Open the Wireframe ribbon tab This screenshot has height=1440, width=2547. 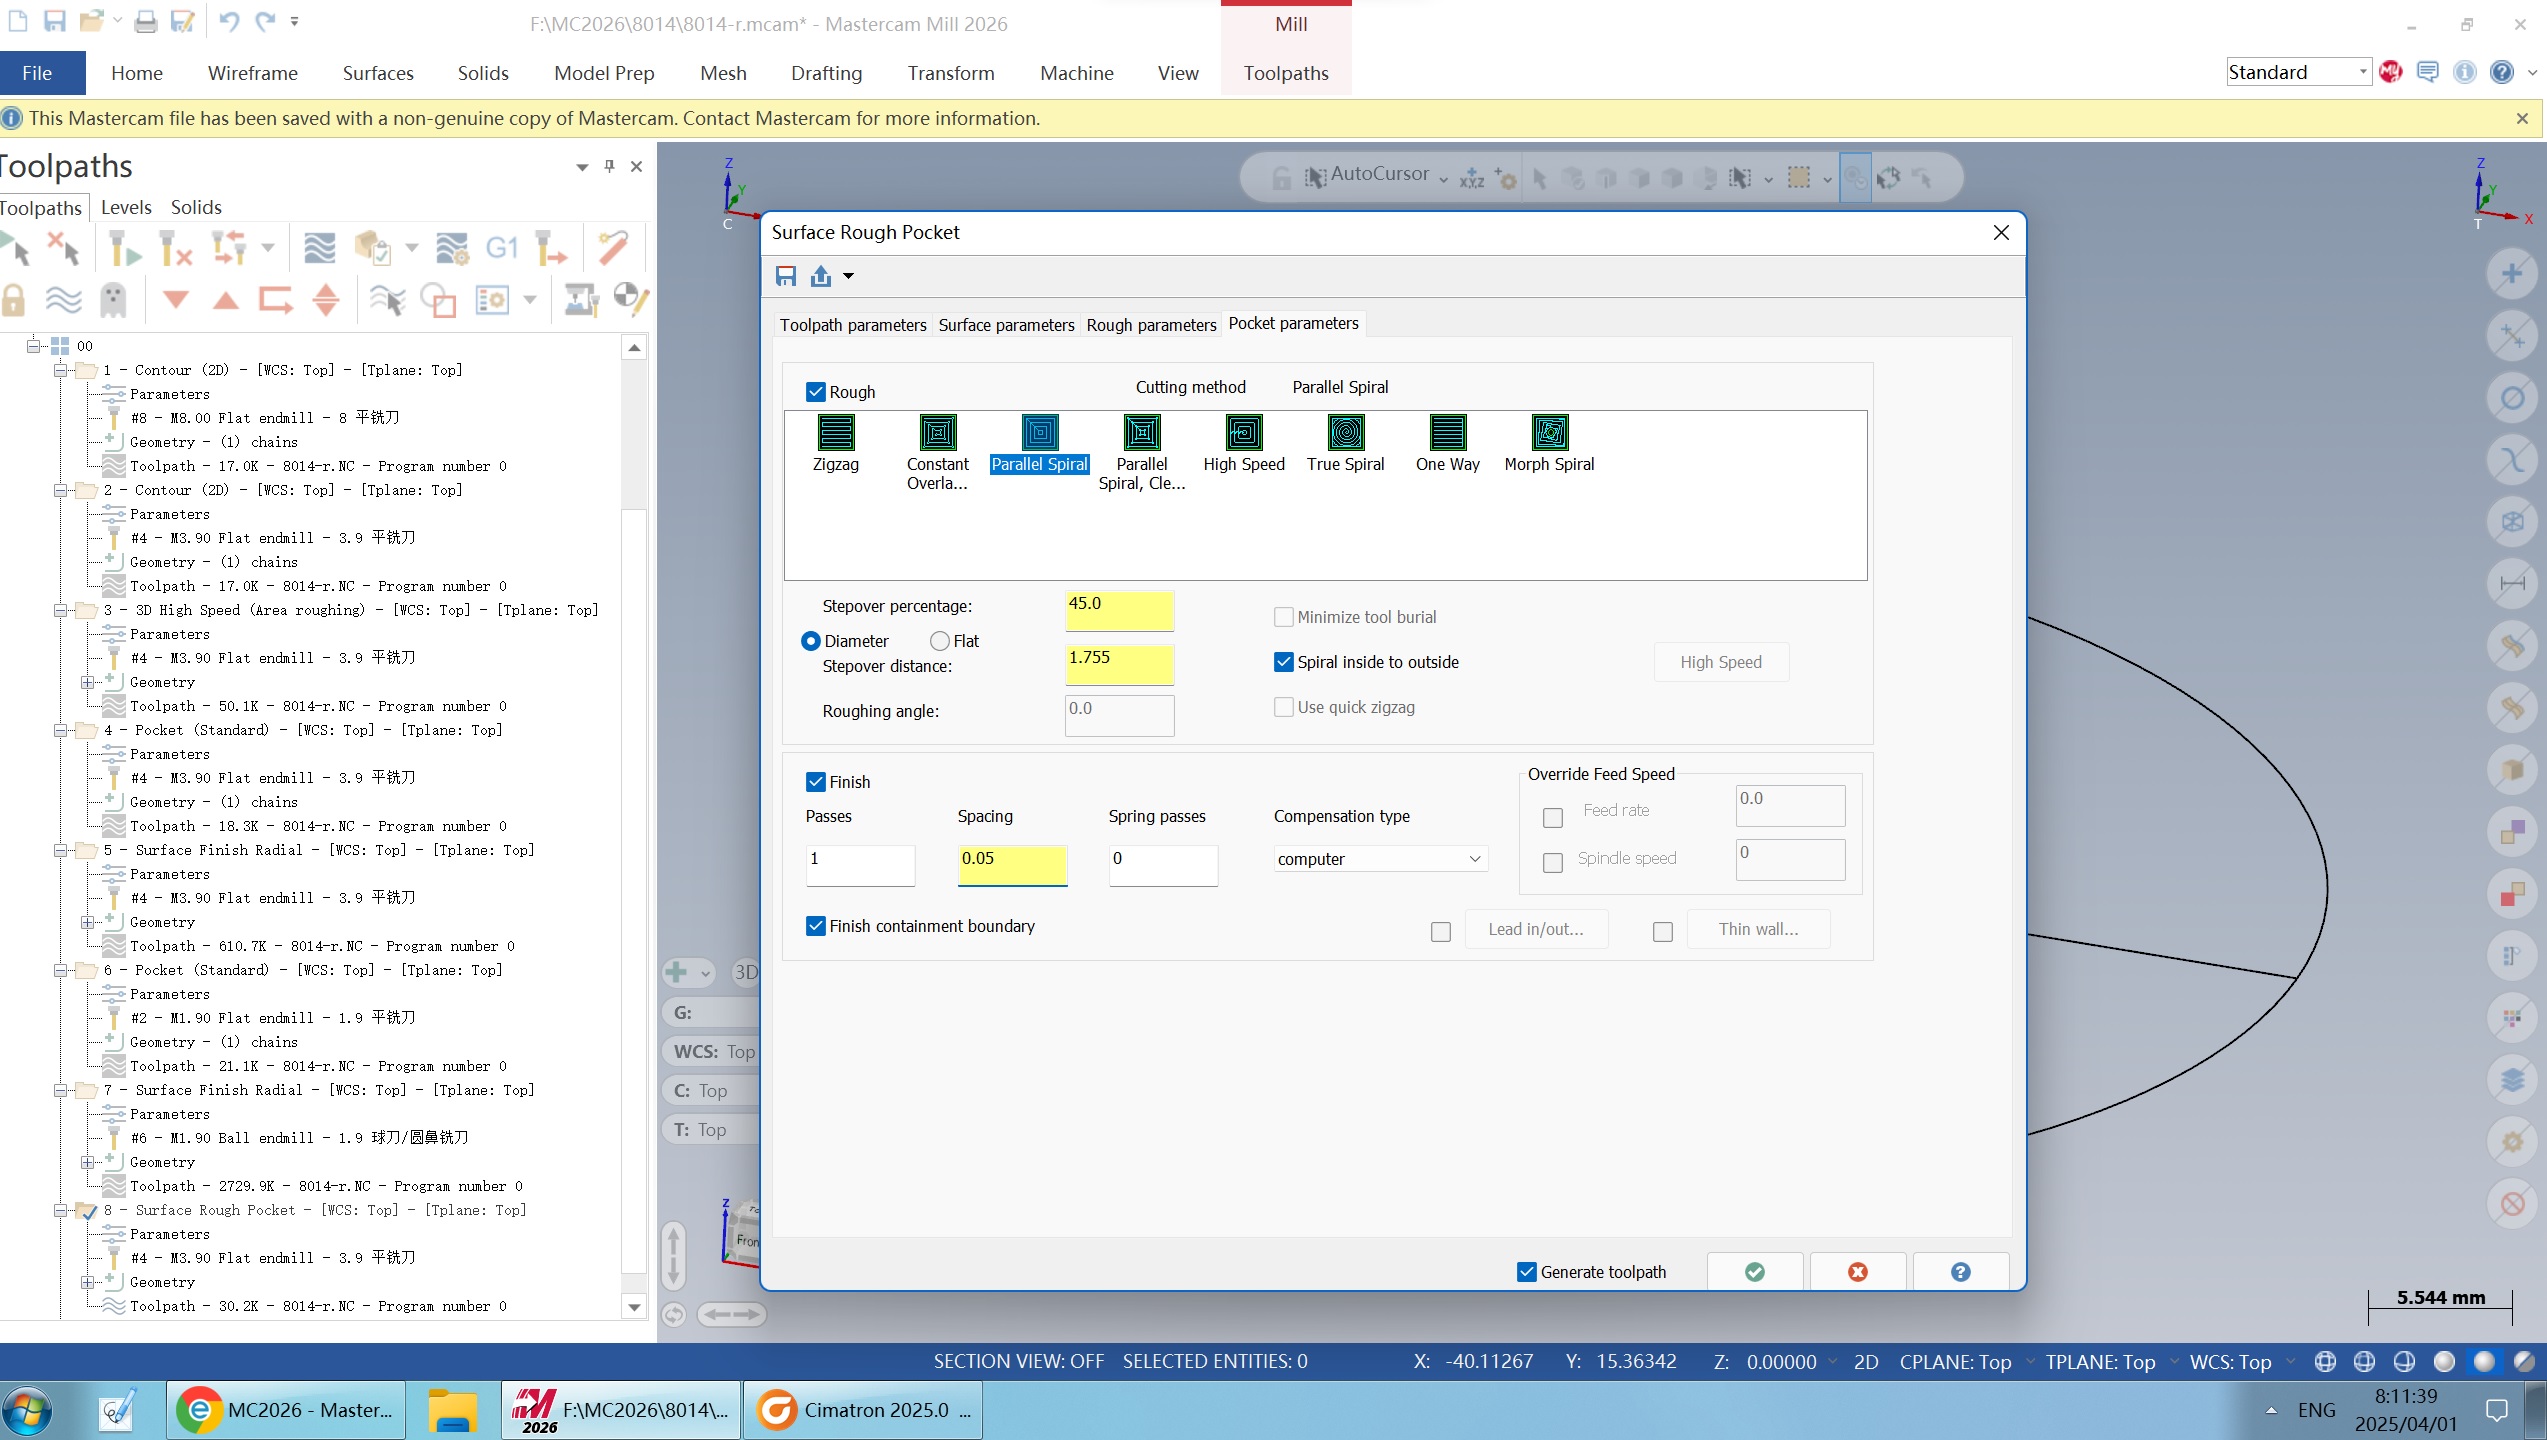coord(252,73)
